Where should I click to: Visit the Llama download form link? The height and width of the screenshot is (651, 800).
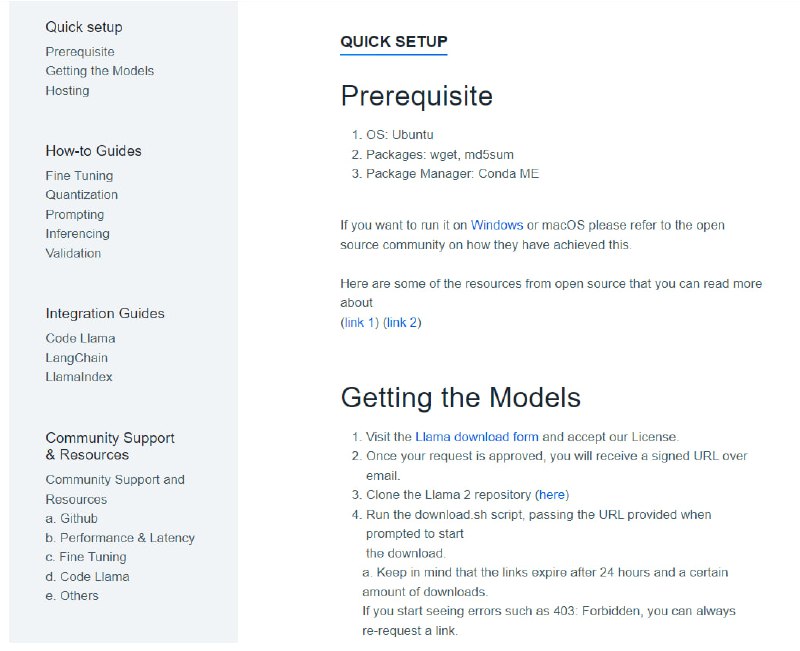(477, 437)
